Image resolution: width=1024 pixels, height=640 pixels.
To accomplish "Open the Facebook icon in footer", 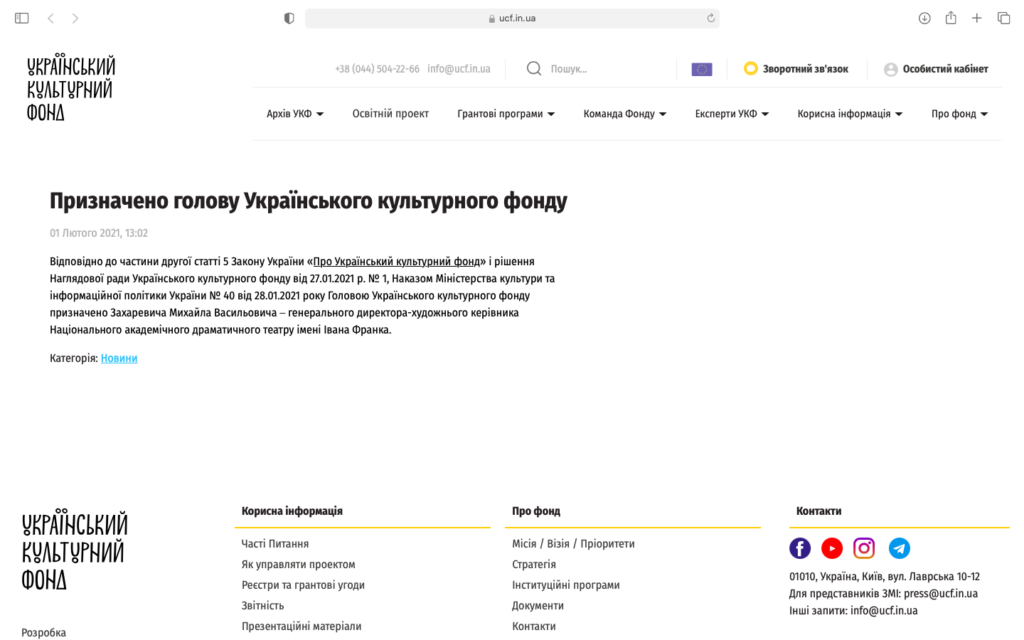I will pos(800,549).
